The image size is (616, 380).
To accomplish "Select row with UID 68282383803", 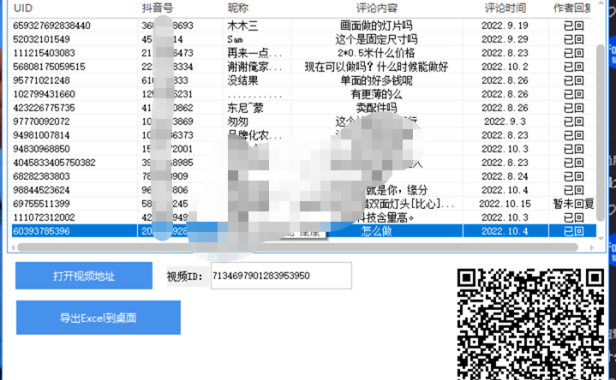I will (x=304, y=176).
